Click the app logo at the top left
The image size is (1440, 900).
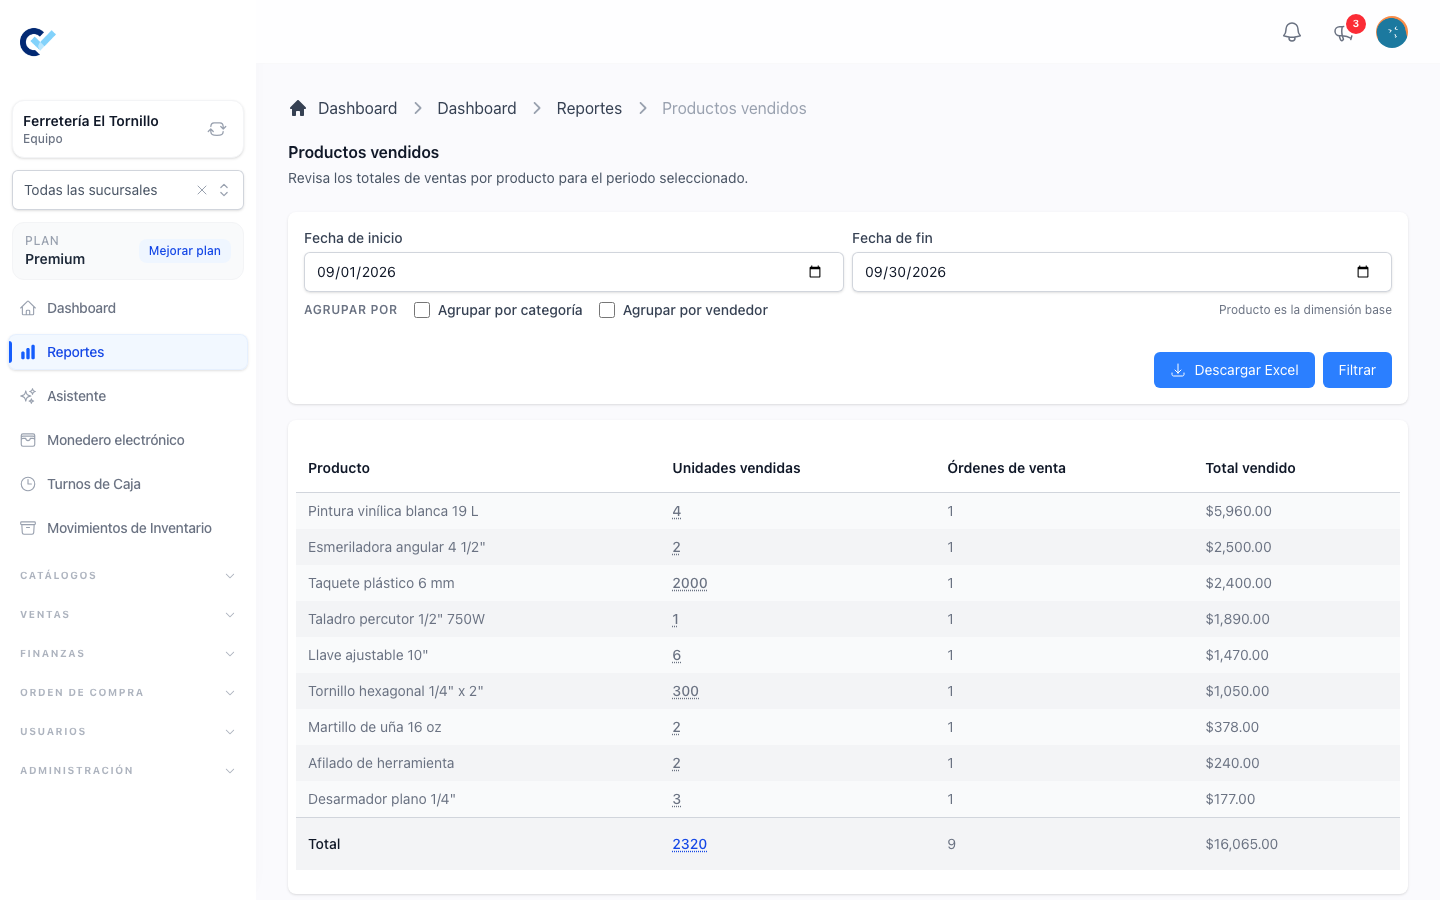click(37, 41)
